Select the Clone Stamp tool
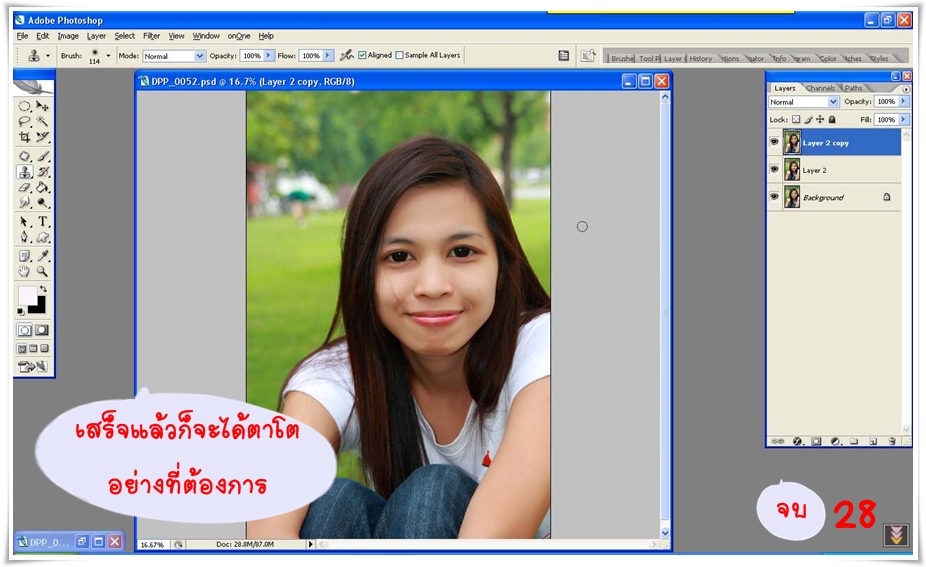Viewport: 926px width, 567px height. coord(24,172)
